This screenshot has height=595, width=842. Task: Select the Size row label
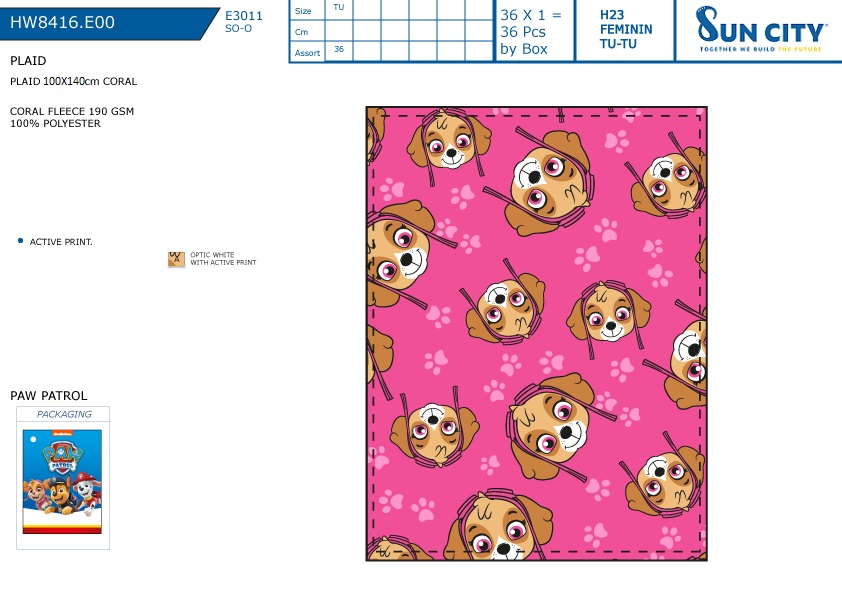click(303, 11)
